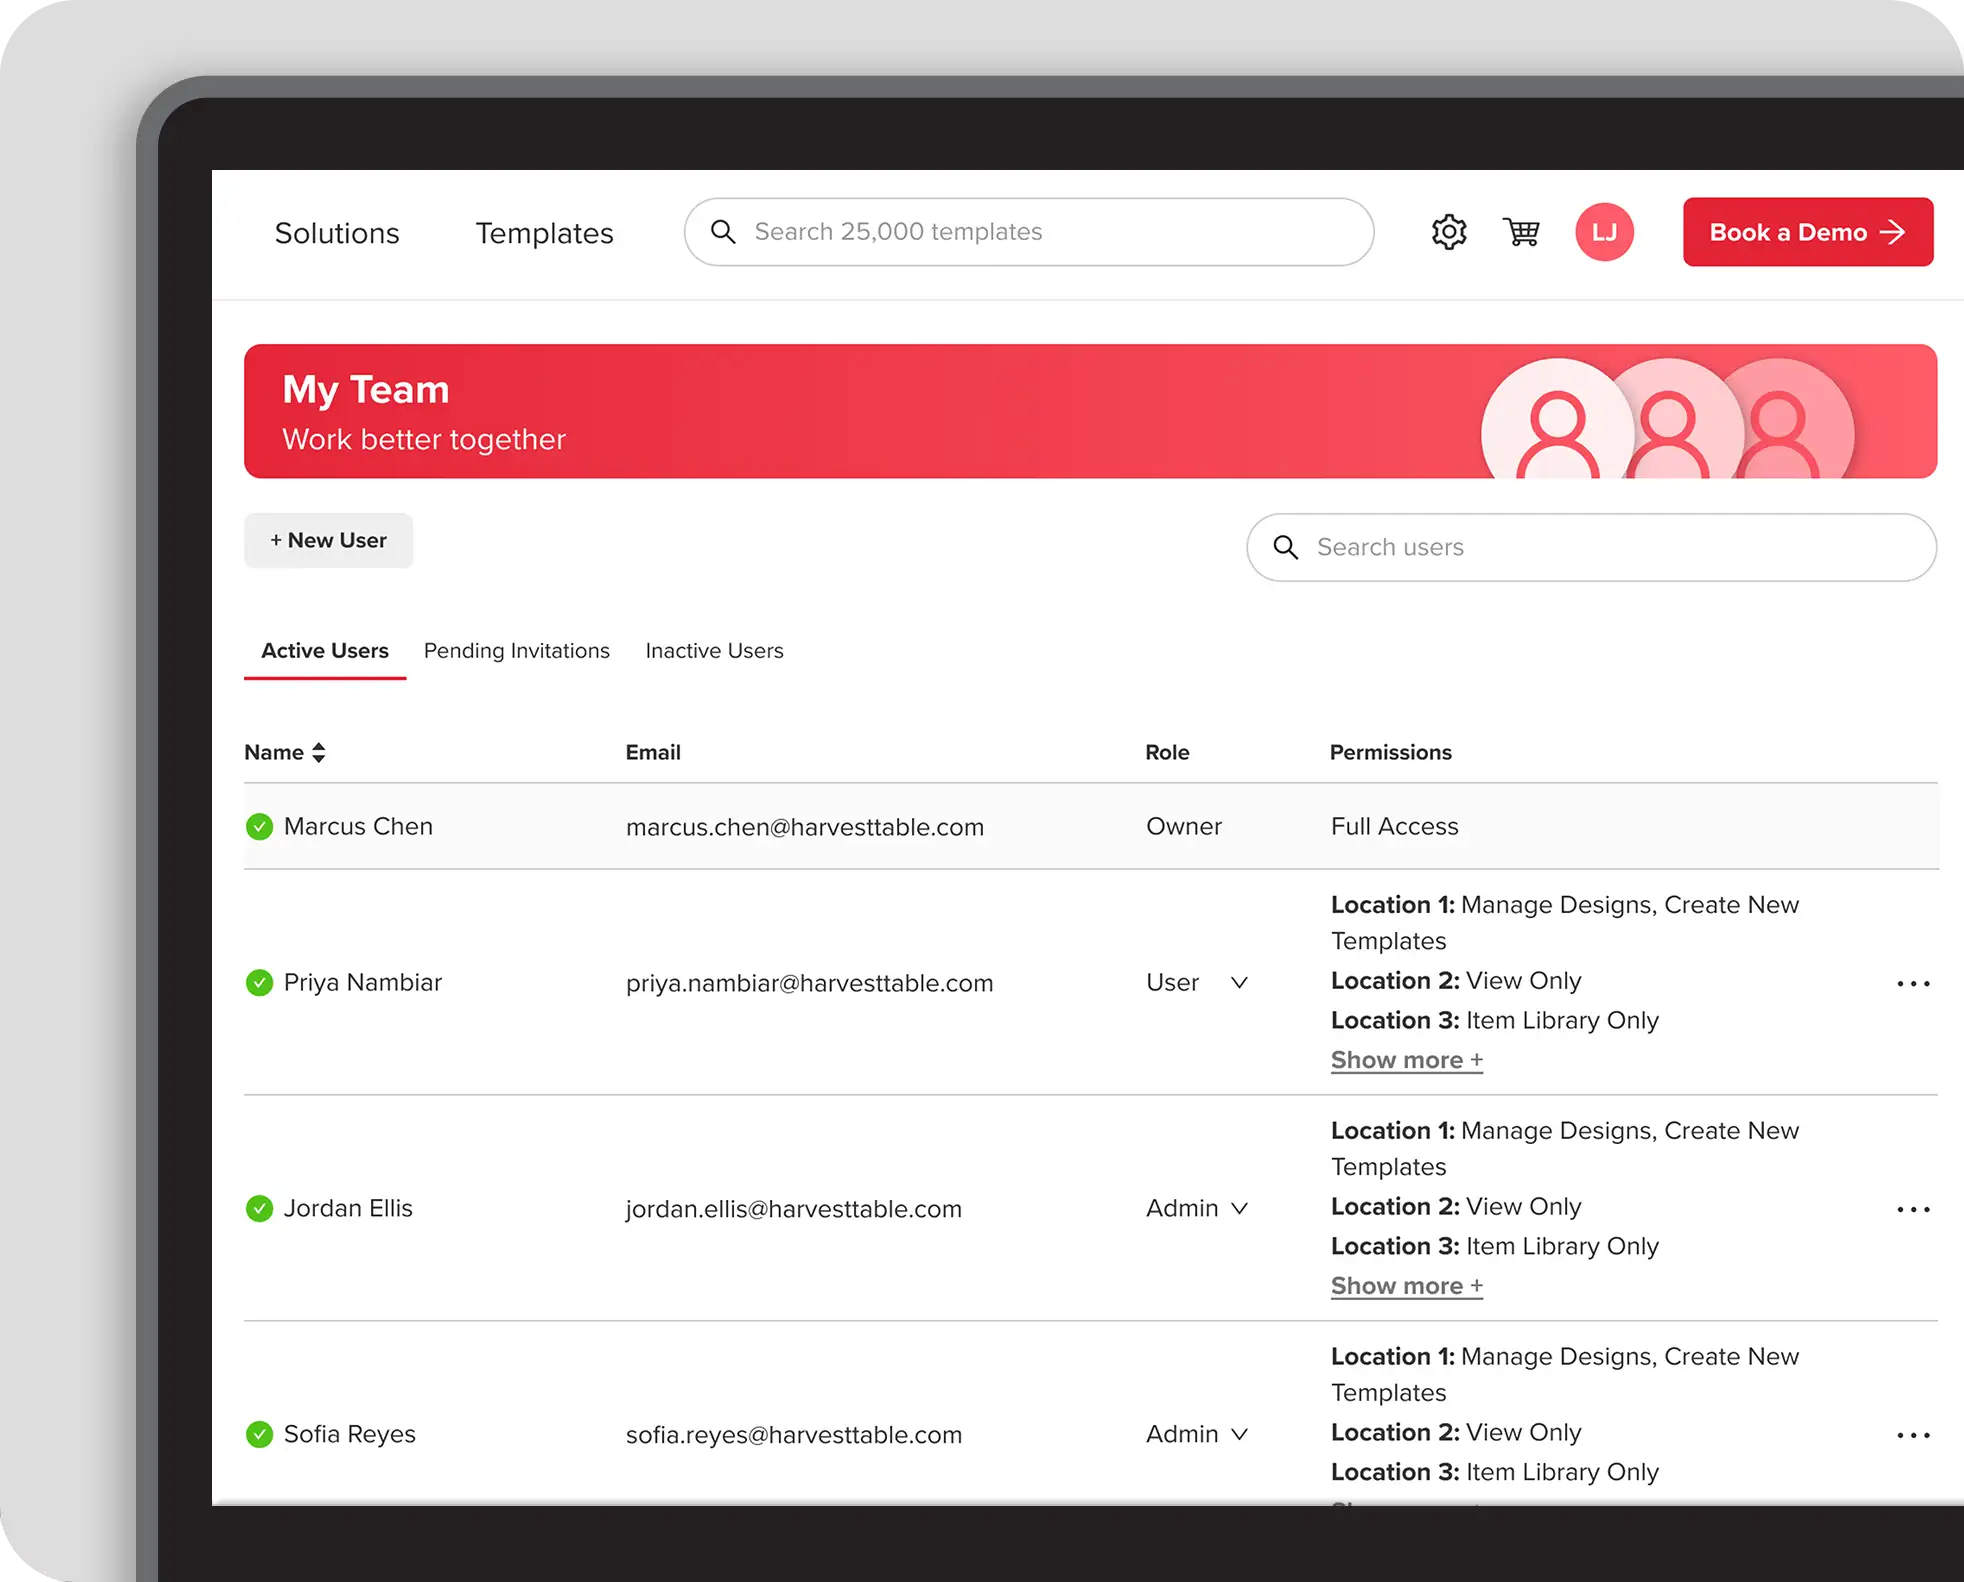This screenshot has height=1582, width=1964.
Task: Open the shopping cart
Action: [1521, 231]
